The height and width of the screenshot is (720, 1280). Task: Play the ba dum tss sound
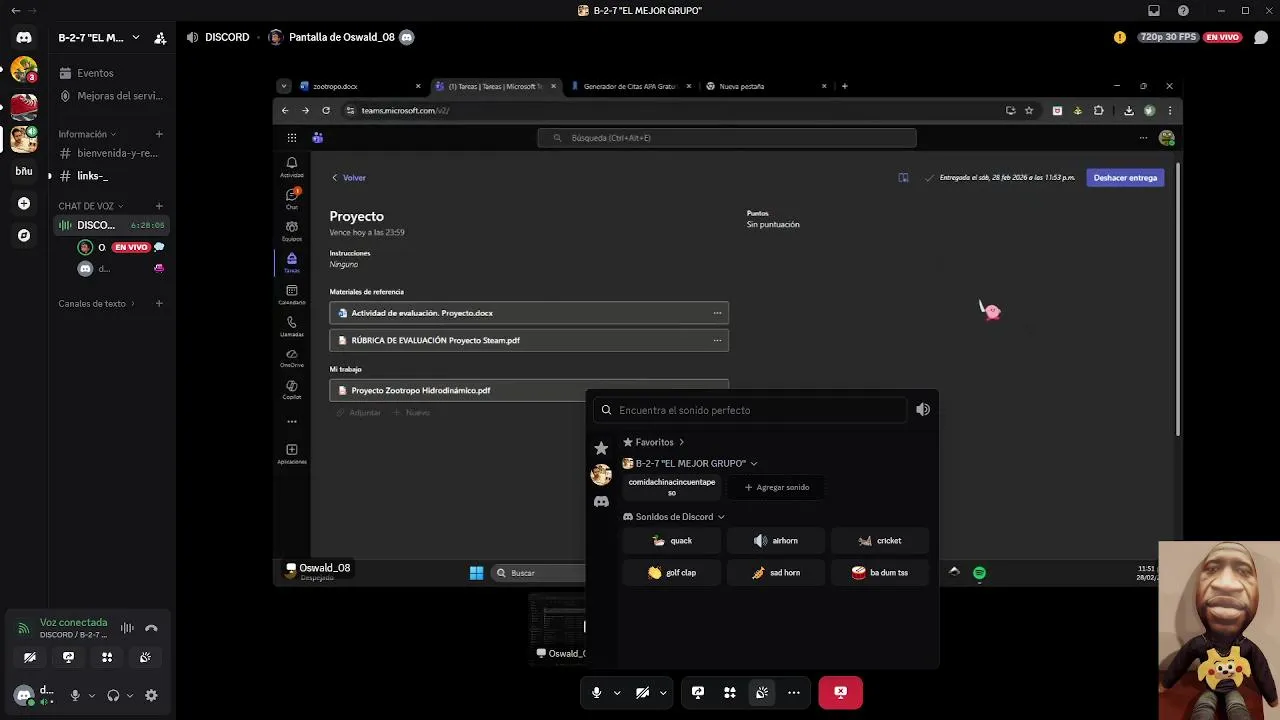tap(880, 573)
